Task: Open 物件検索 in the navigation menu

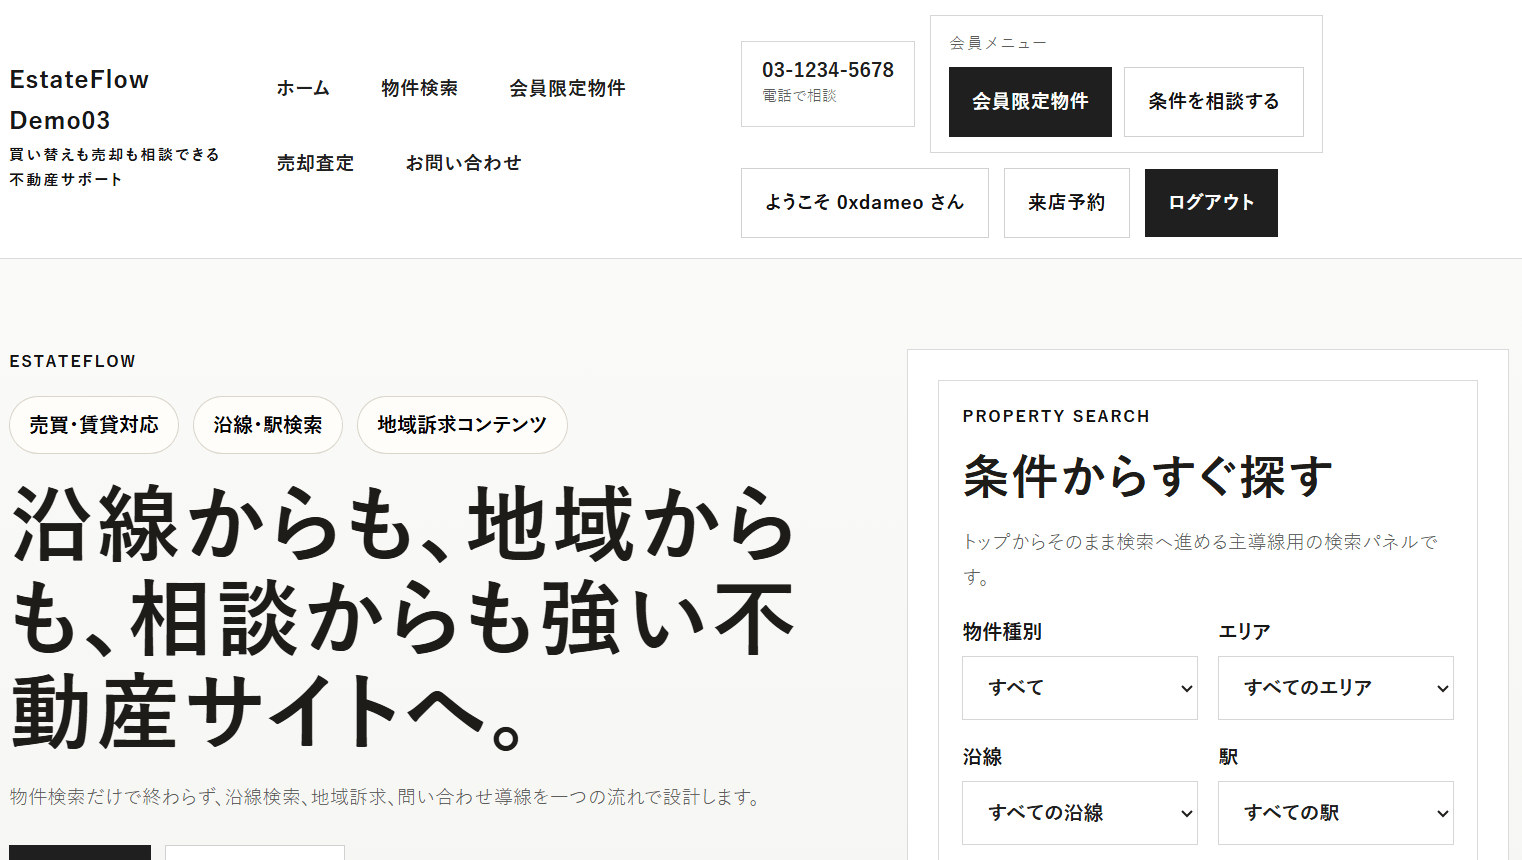Action: (x=419, y=88)
